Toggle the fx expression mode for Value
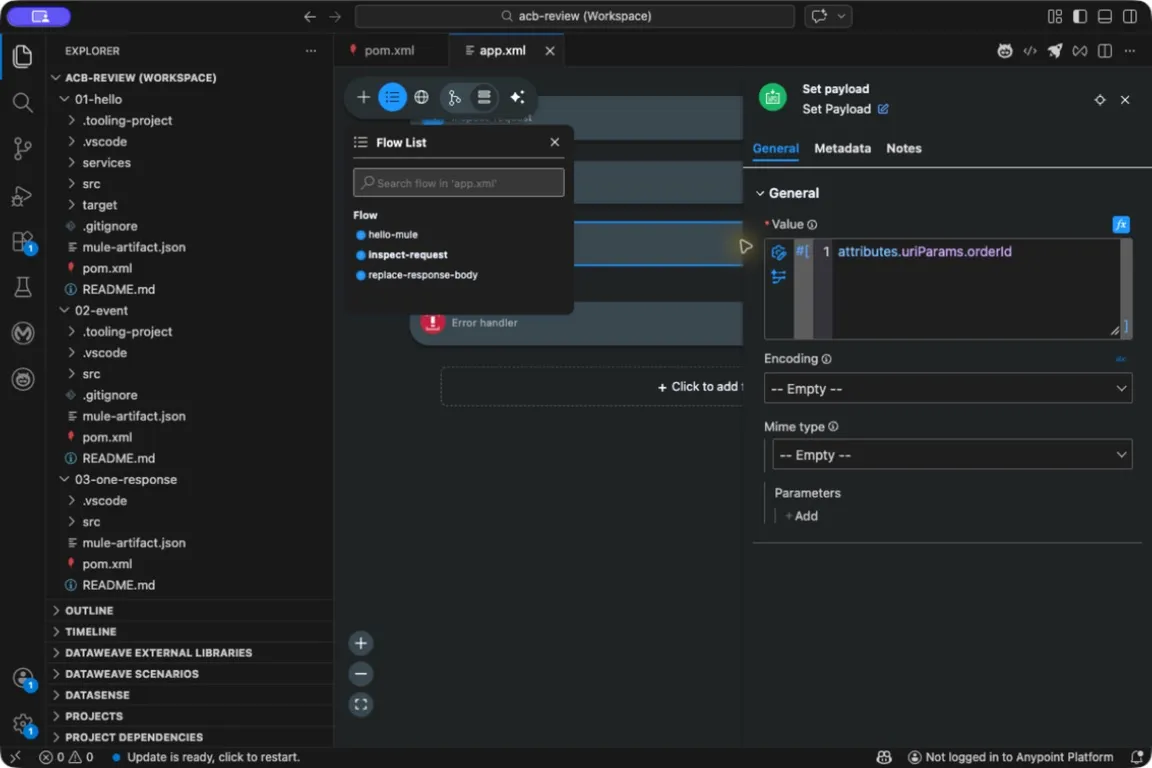This screenshot has height=768, width=1152. pos(1120,224)
